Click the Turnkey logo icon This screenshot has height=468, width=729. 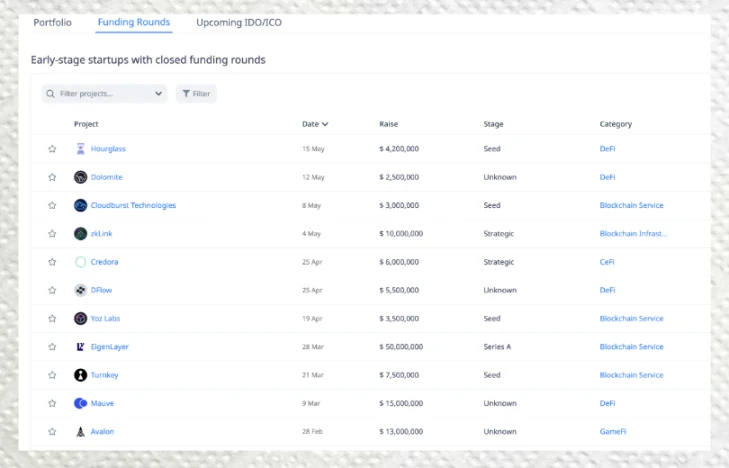80,375
